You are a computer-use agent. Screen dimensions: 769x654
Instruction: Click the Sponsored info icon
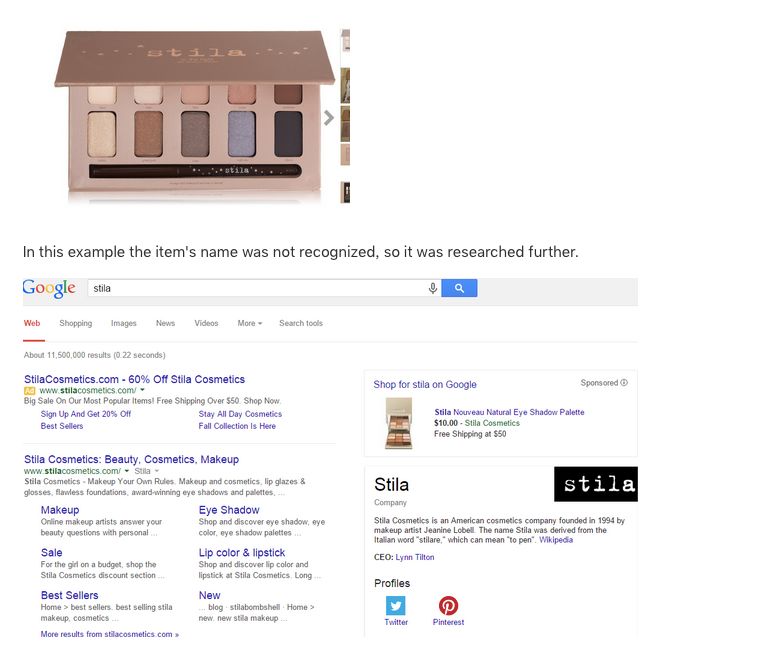tap(624, 382)
